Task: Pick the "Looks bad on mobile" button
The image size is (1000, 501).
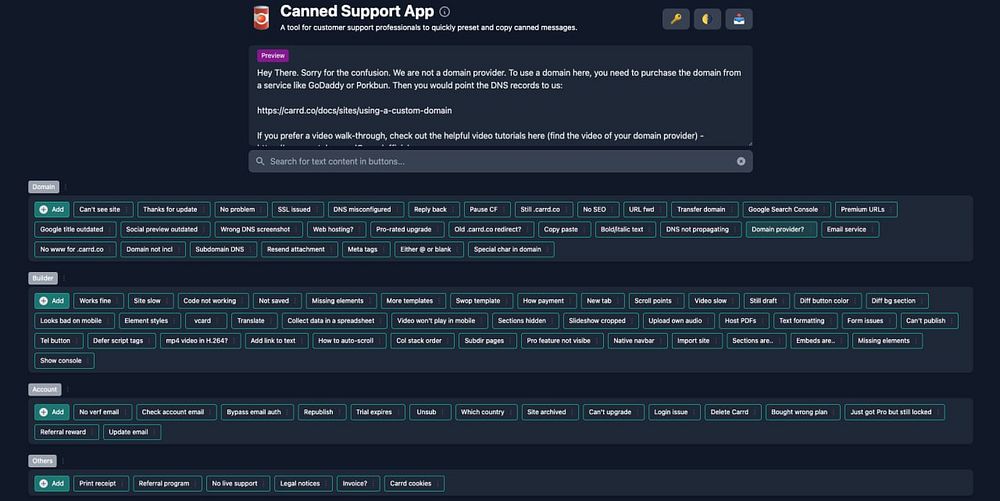Action: (75, 320)
